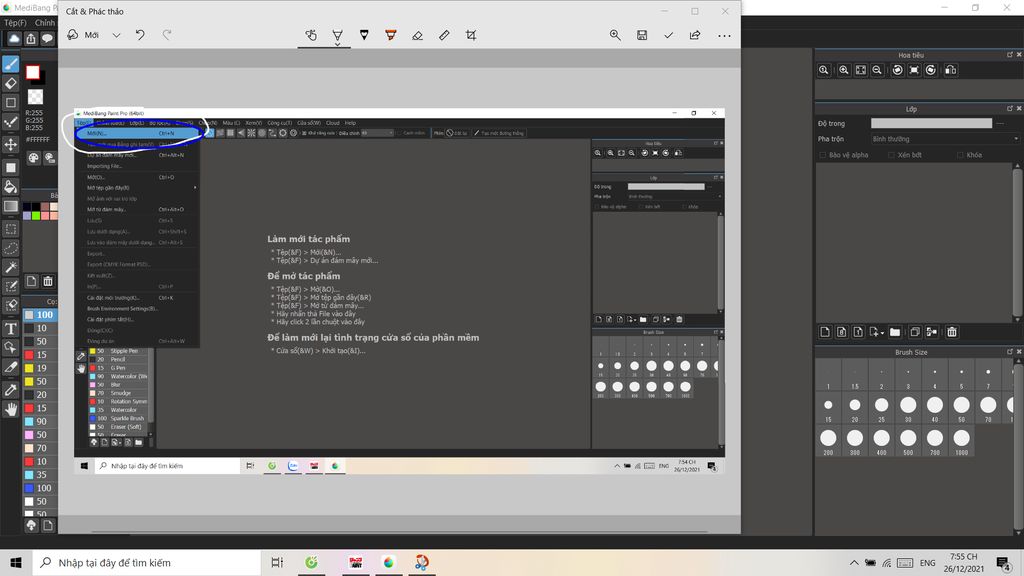This screenshot has height=576, width=1024.
Task: Toggle the Xén bớt checkbox
Action: point(891,155)
